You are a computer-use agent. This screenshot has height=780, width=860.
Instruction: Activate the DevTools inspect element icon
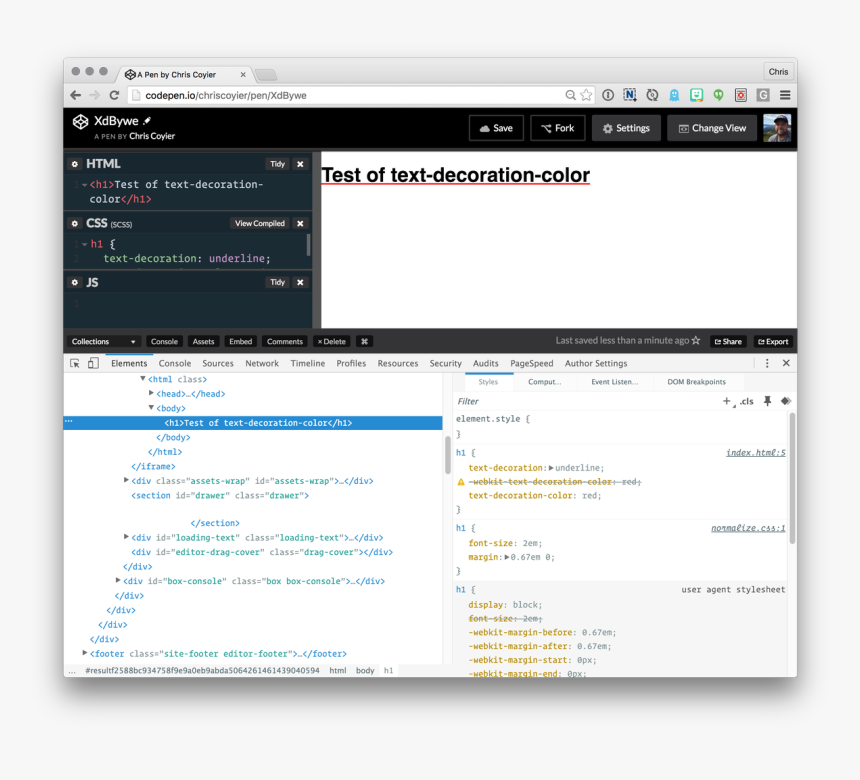(x=75, y=363)
